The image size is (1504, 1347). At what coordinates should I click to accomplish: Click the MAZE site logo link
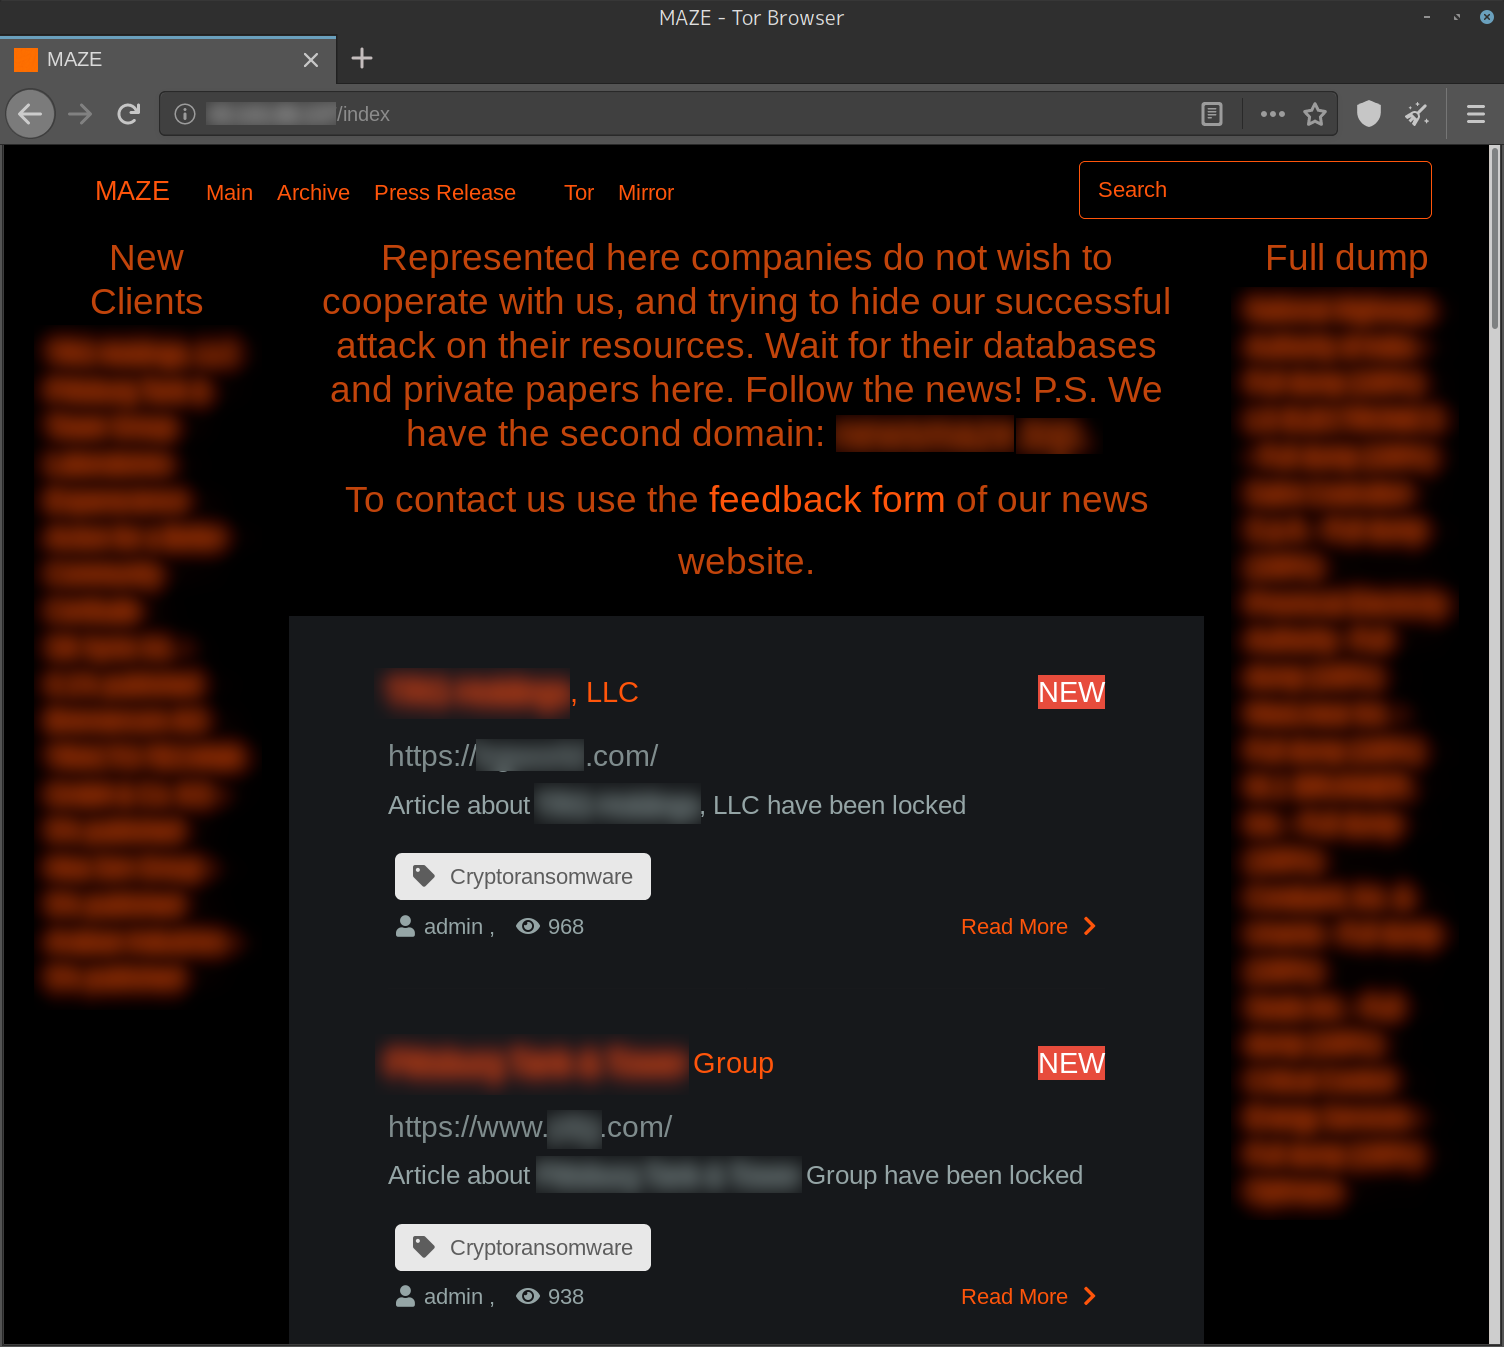tap(132, 191)
